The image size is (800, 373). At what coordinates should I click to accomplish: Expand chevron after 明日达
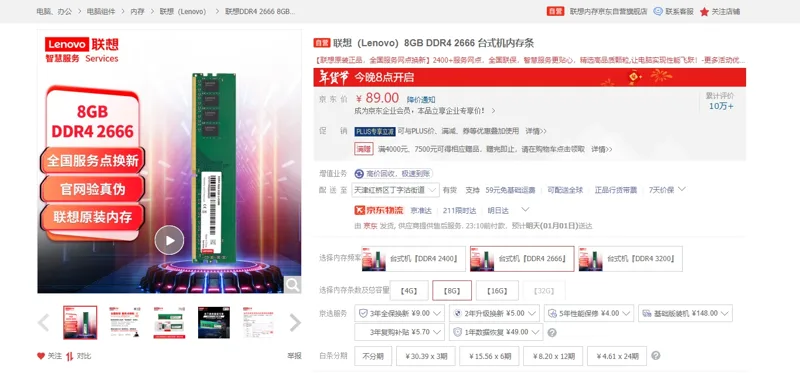pyautogui.click(x=525, y=210)
